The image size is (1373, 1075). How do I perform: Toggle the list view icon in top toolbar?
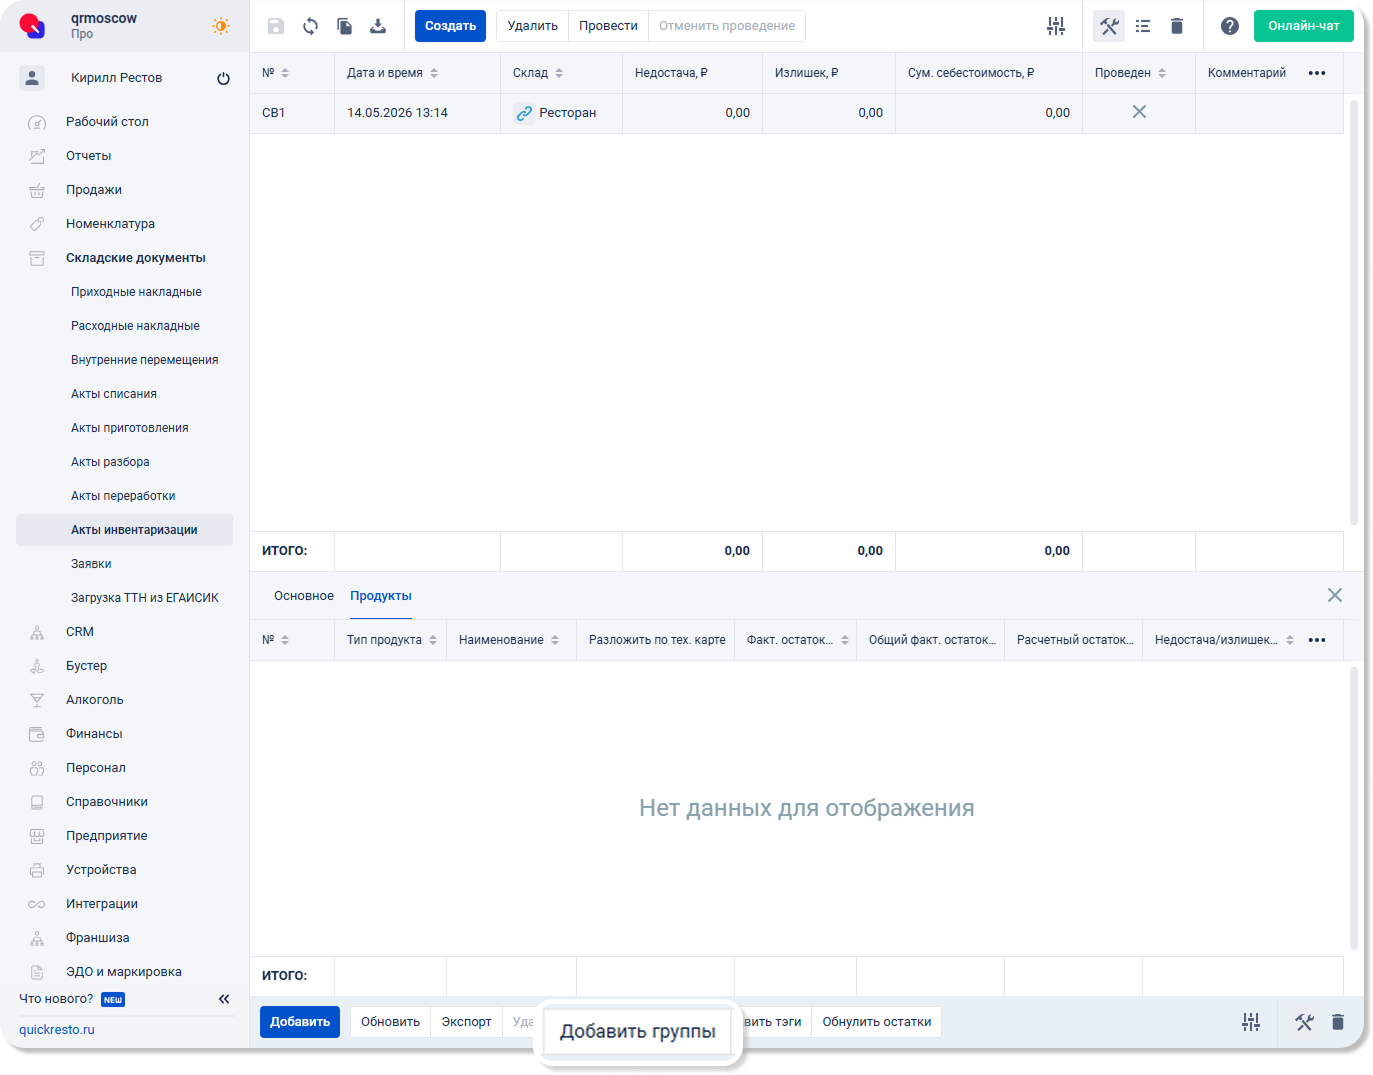click(x=1143, y=26)
